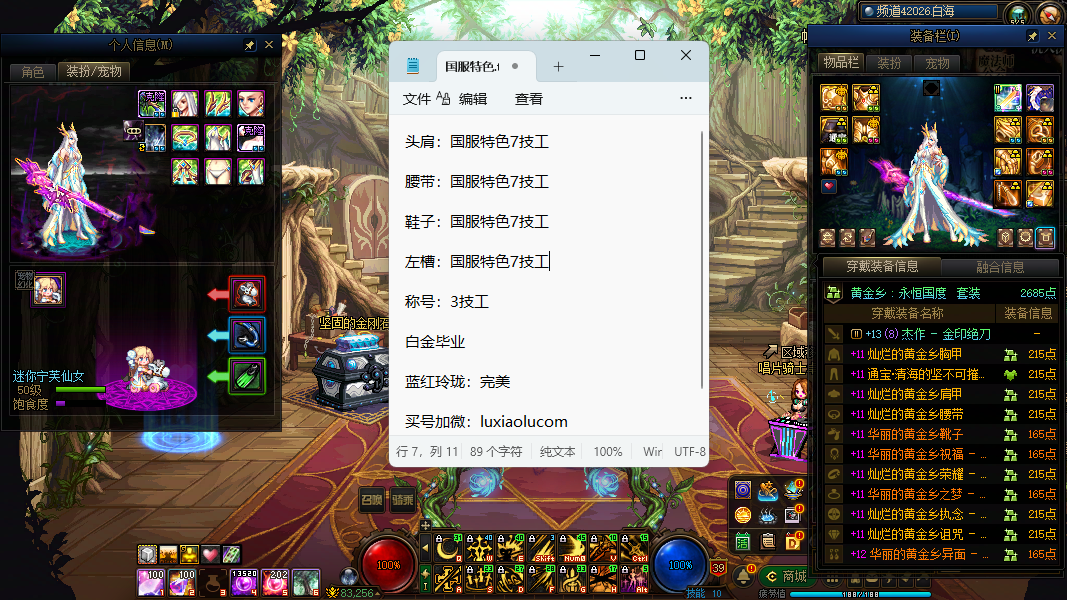This screenshot has width=1067, height=600.
Task: Open the 宠物 tab in equipment panel
Action: [937, 63]
